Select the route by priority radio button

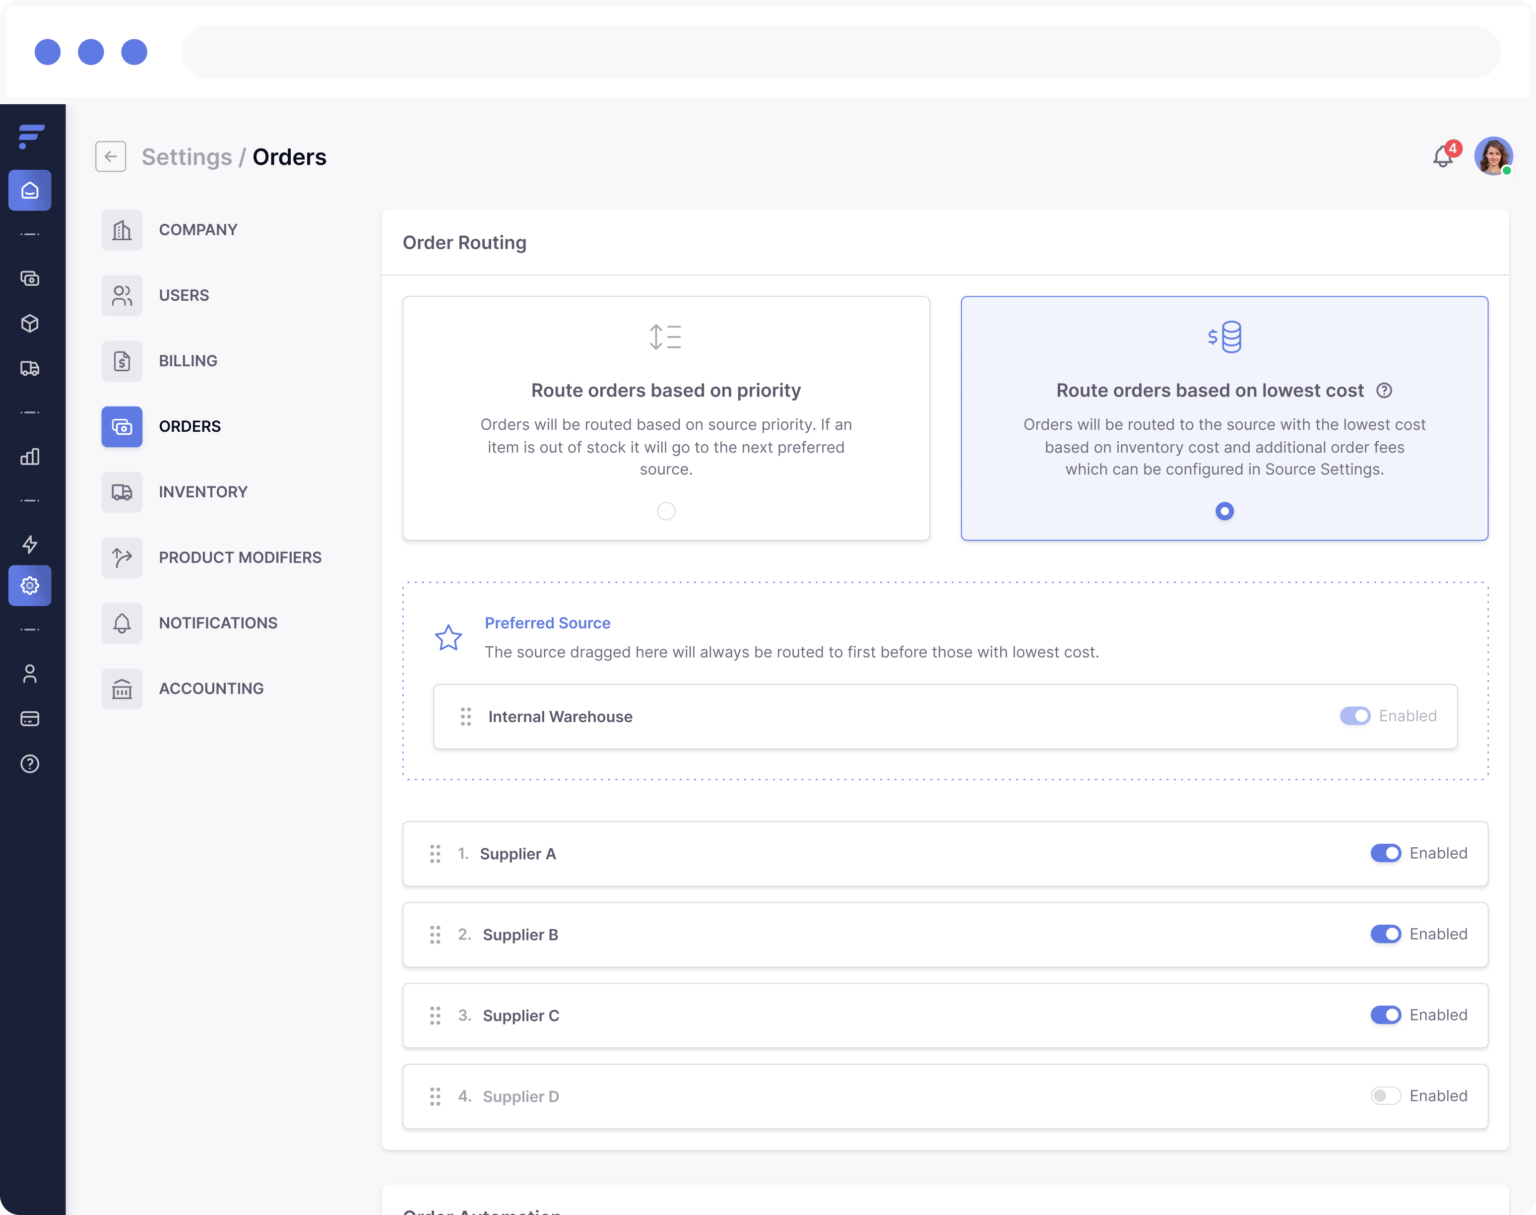pos(666,511)
